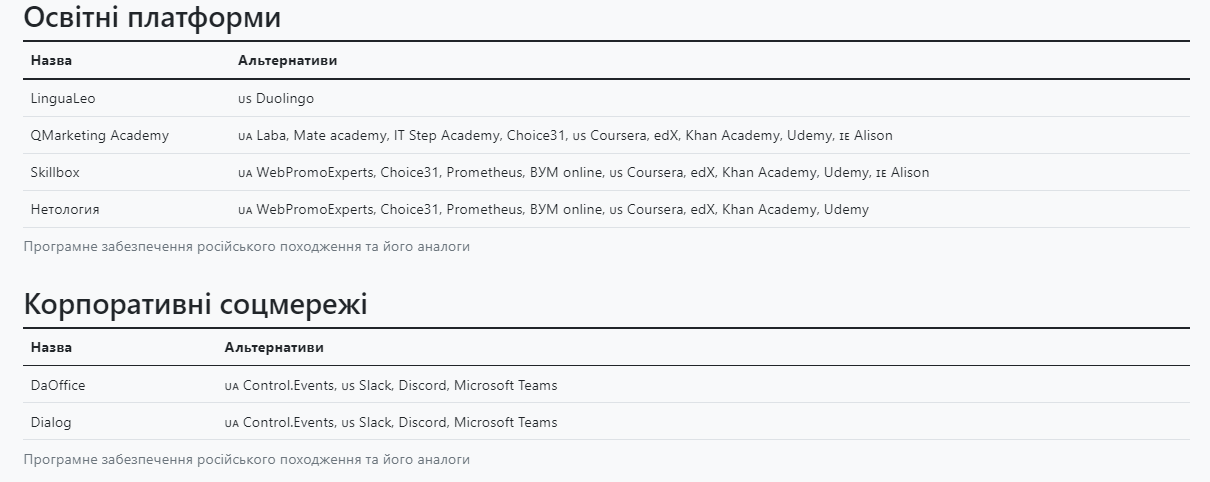1210x482 pixels.
Task: Click Prometheus in the Skillbox row
Action: (x=484, y=172)
